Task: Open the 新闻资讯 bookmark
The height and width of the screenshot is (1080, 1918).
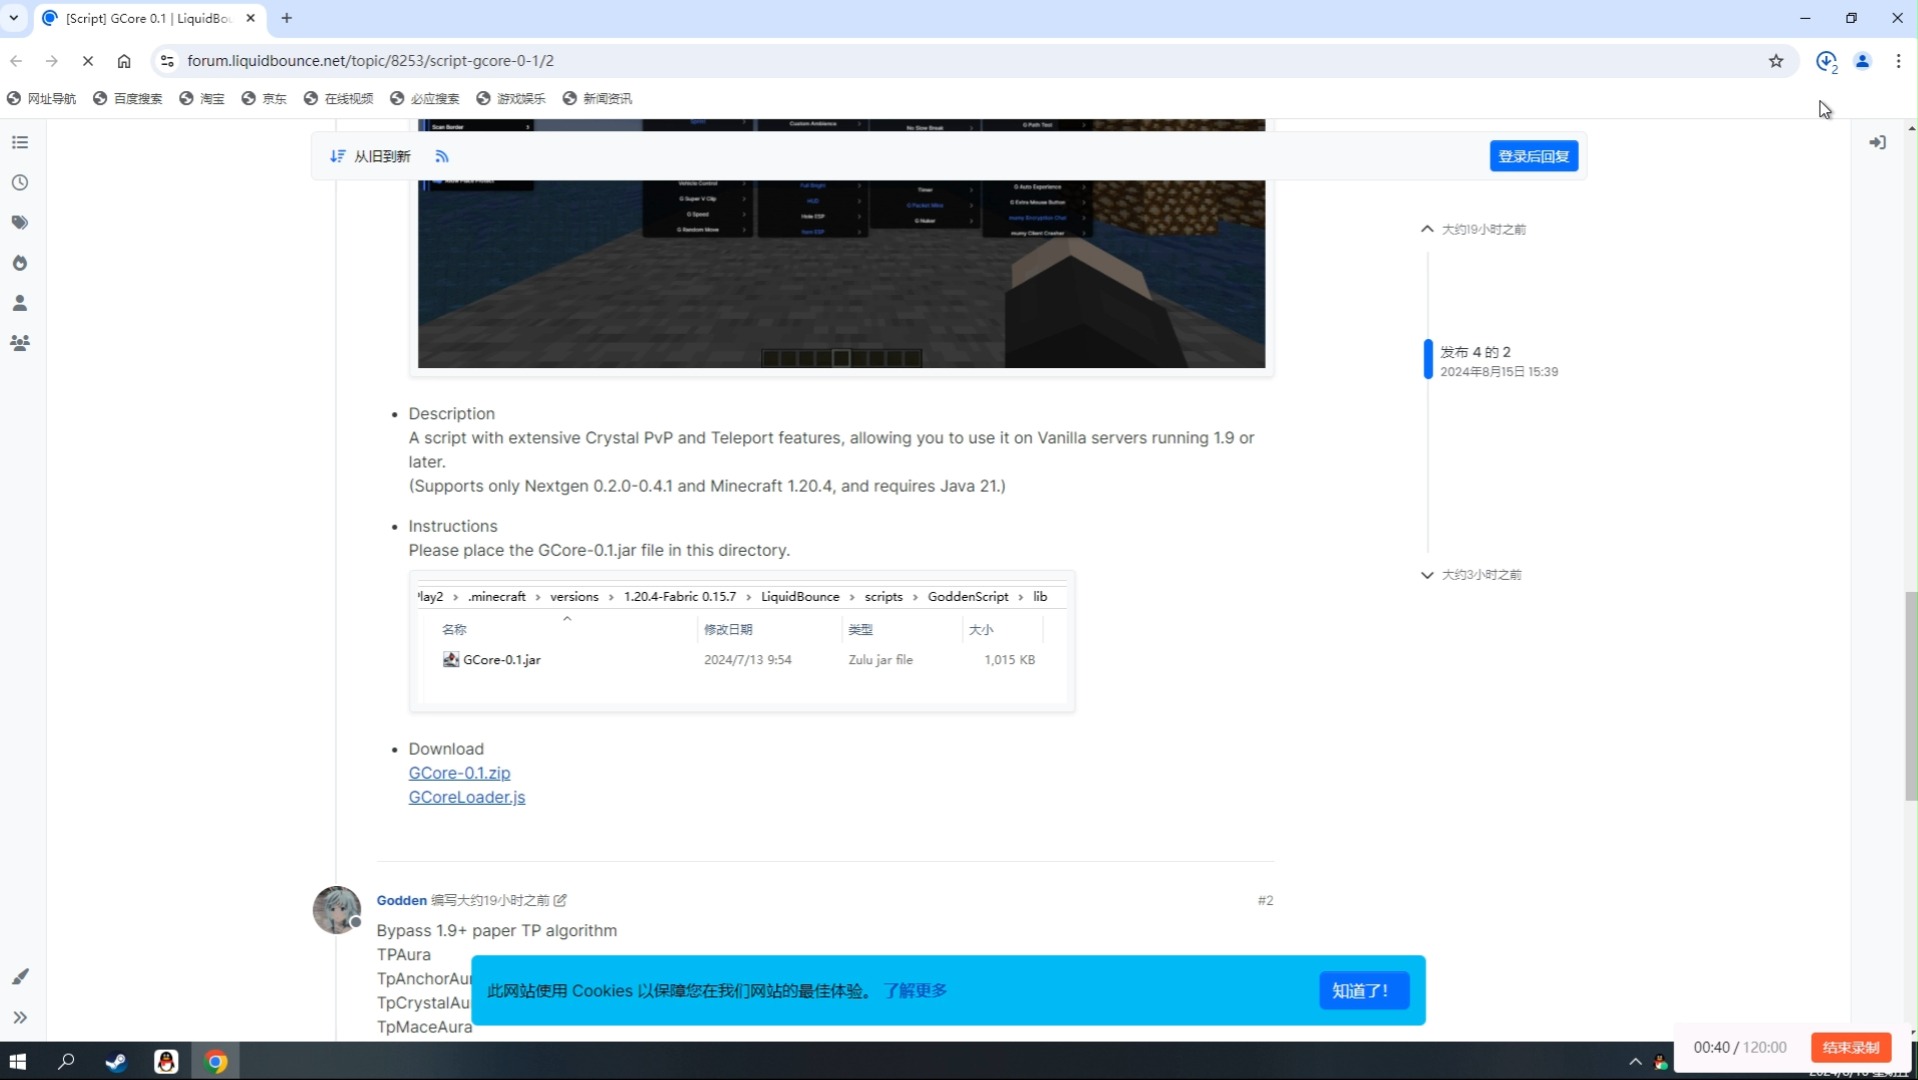Action: (x=597, y=98)
